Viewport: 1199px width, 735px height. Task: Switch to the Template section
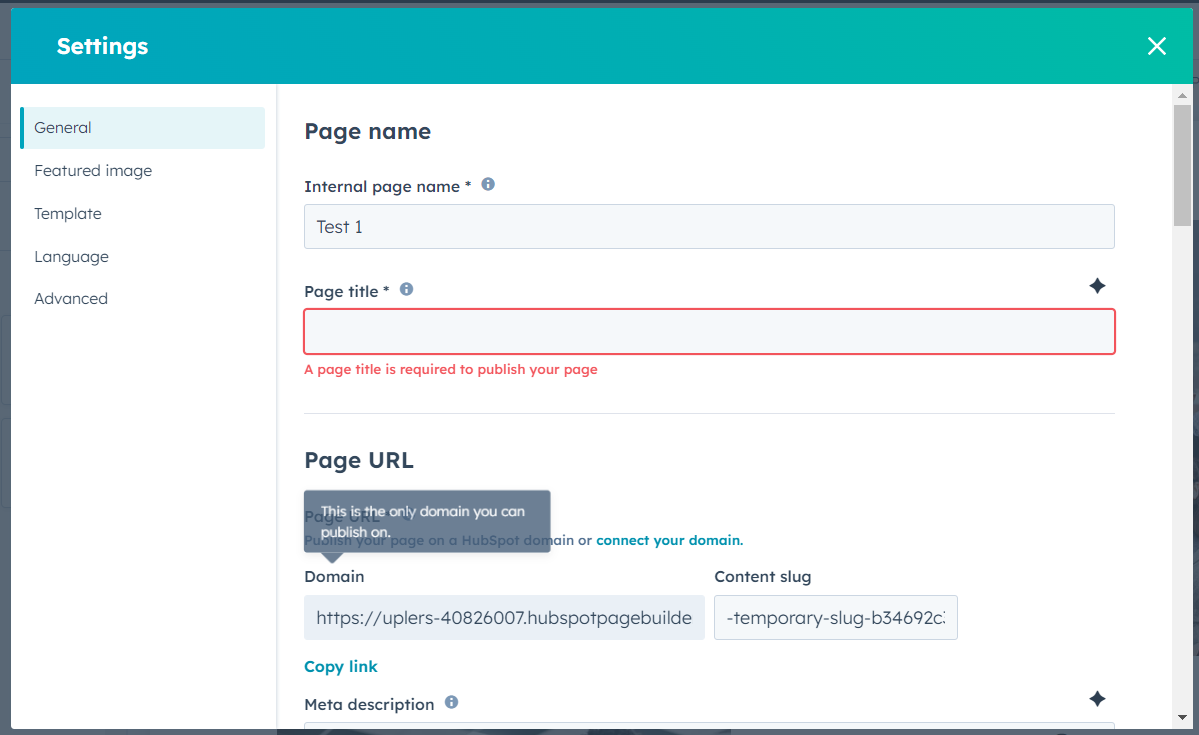(68, 213)
